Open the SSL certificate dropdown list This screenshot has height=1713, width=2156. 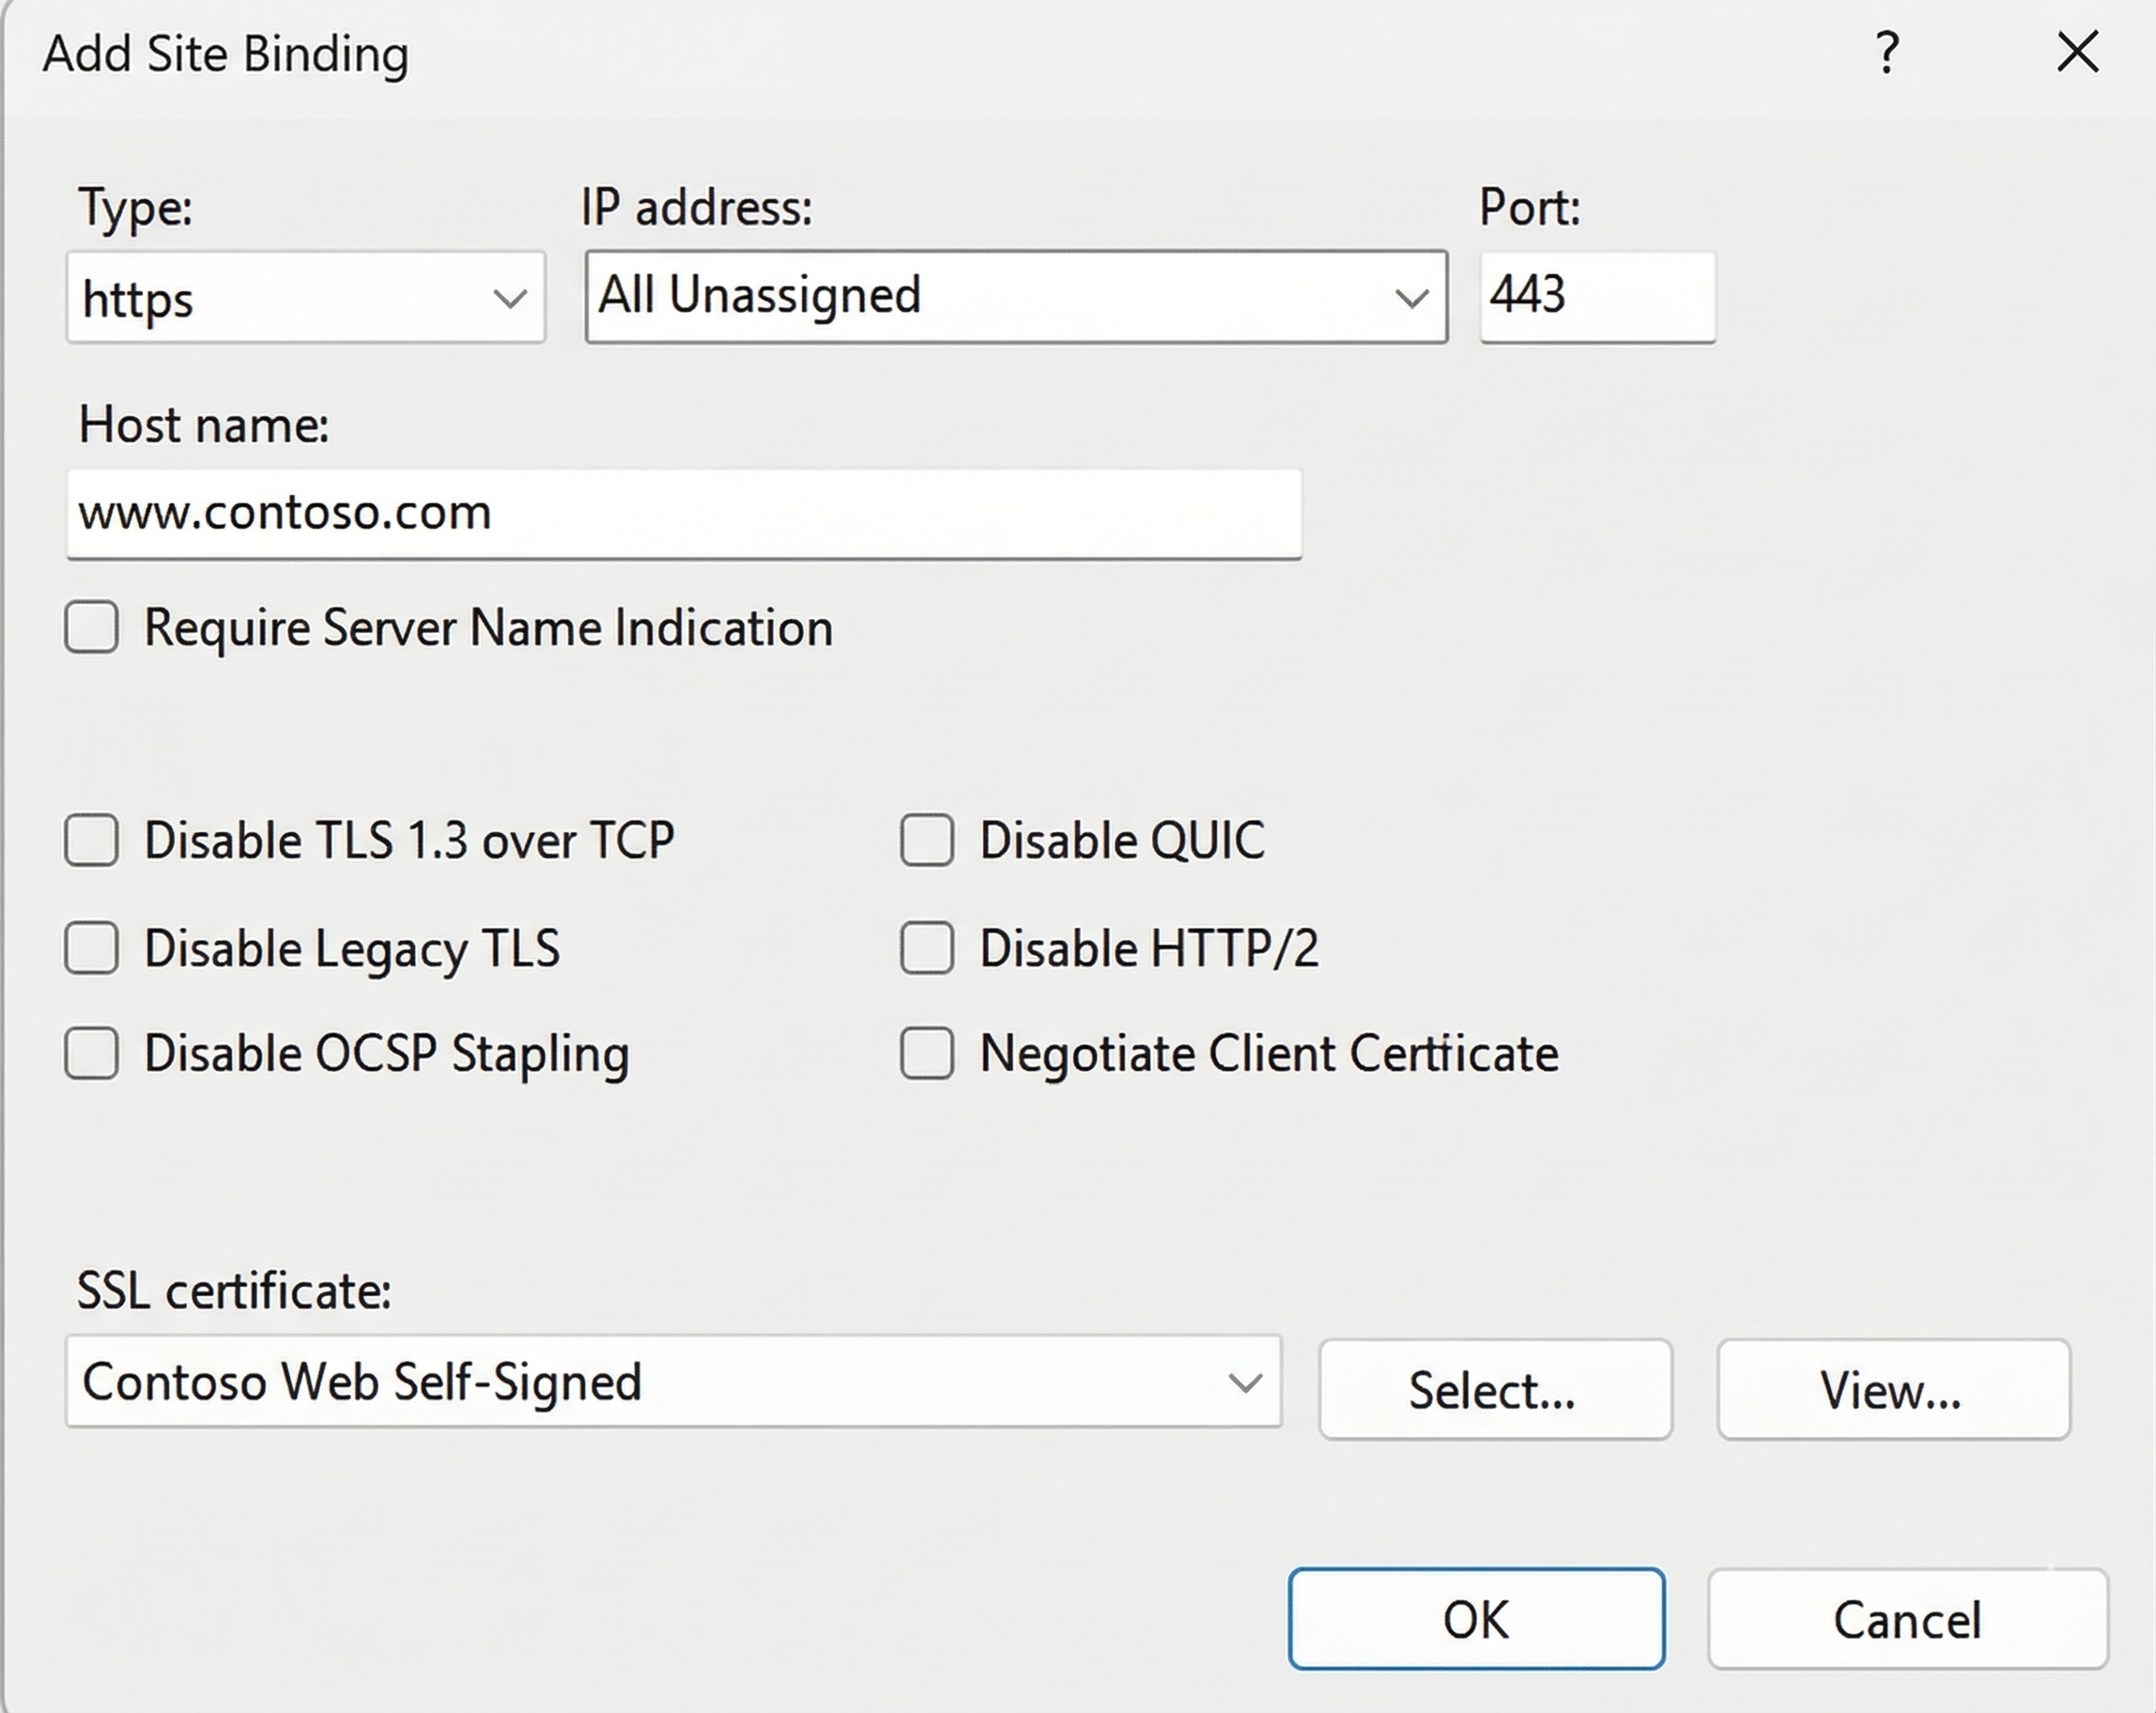pos(672,1382)
